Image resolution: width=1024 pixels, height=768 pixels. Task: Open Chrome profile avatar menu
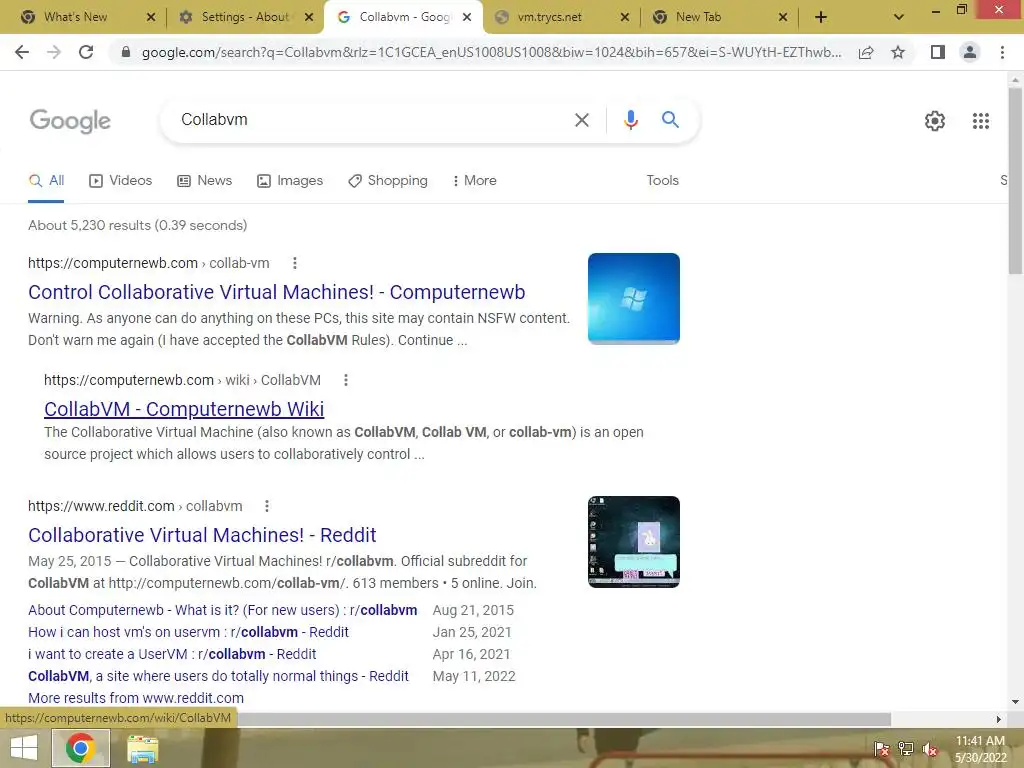pos(970,52)
